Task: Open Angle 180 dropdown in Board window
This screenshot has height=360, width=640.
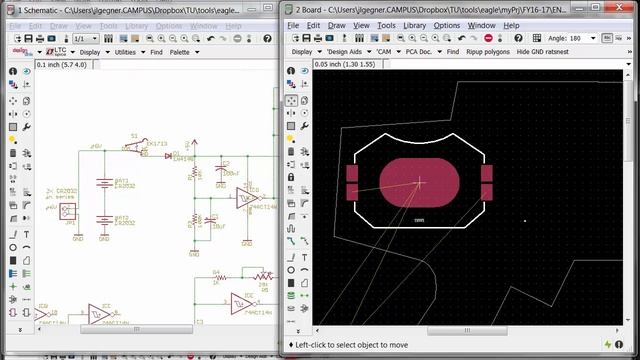Action: point(593,38)
